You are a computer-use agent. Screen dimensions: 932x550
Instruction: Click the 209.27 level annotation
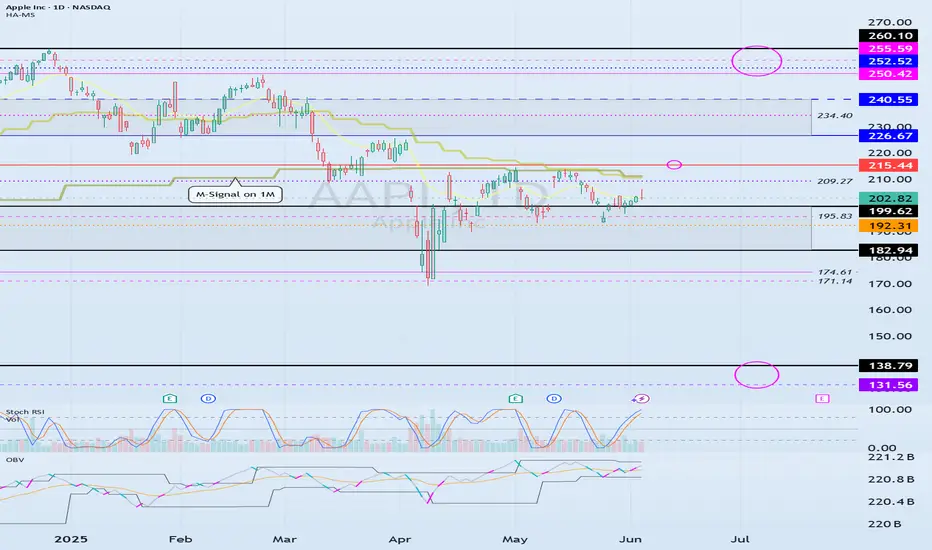(835, 181)
